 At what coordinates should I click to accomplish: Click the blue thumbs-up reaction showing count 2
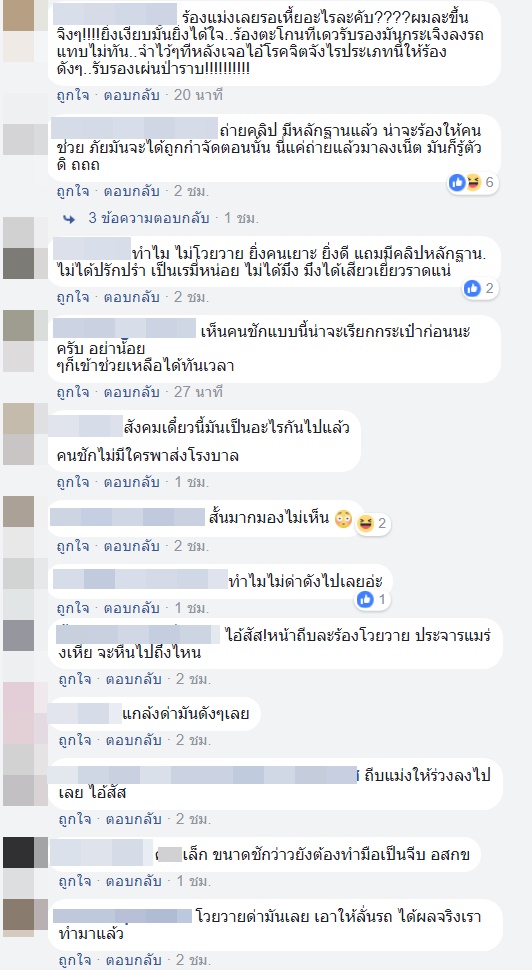[472, 288]
